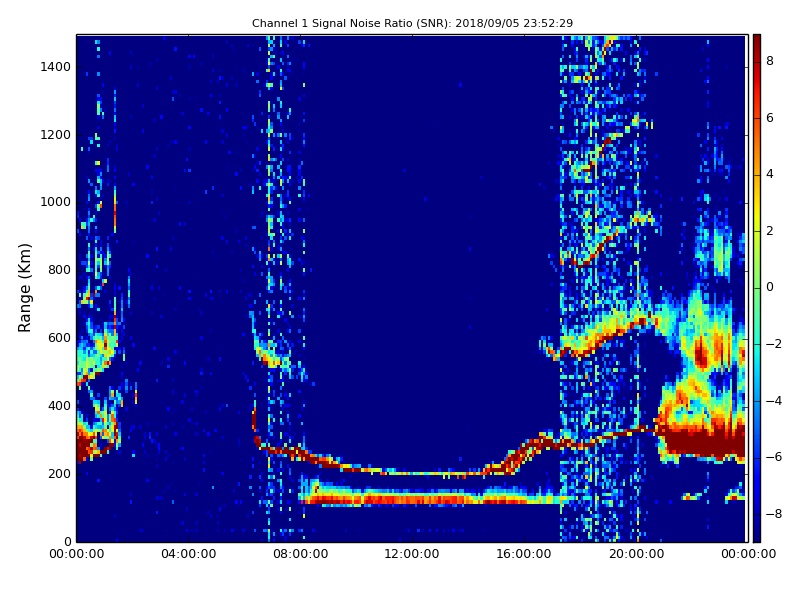Click the 16:00:00 time axis label

coord(524,554)
